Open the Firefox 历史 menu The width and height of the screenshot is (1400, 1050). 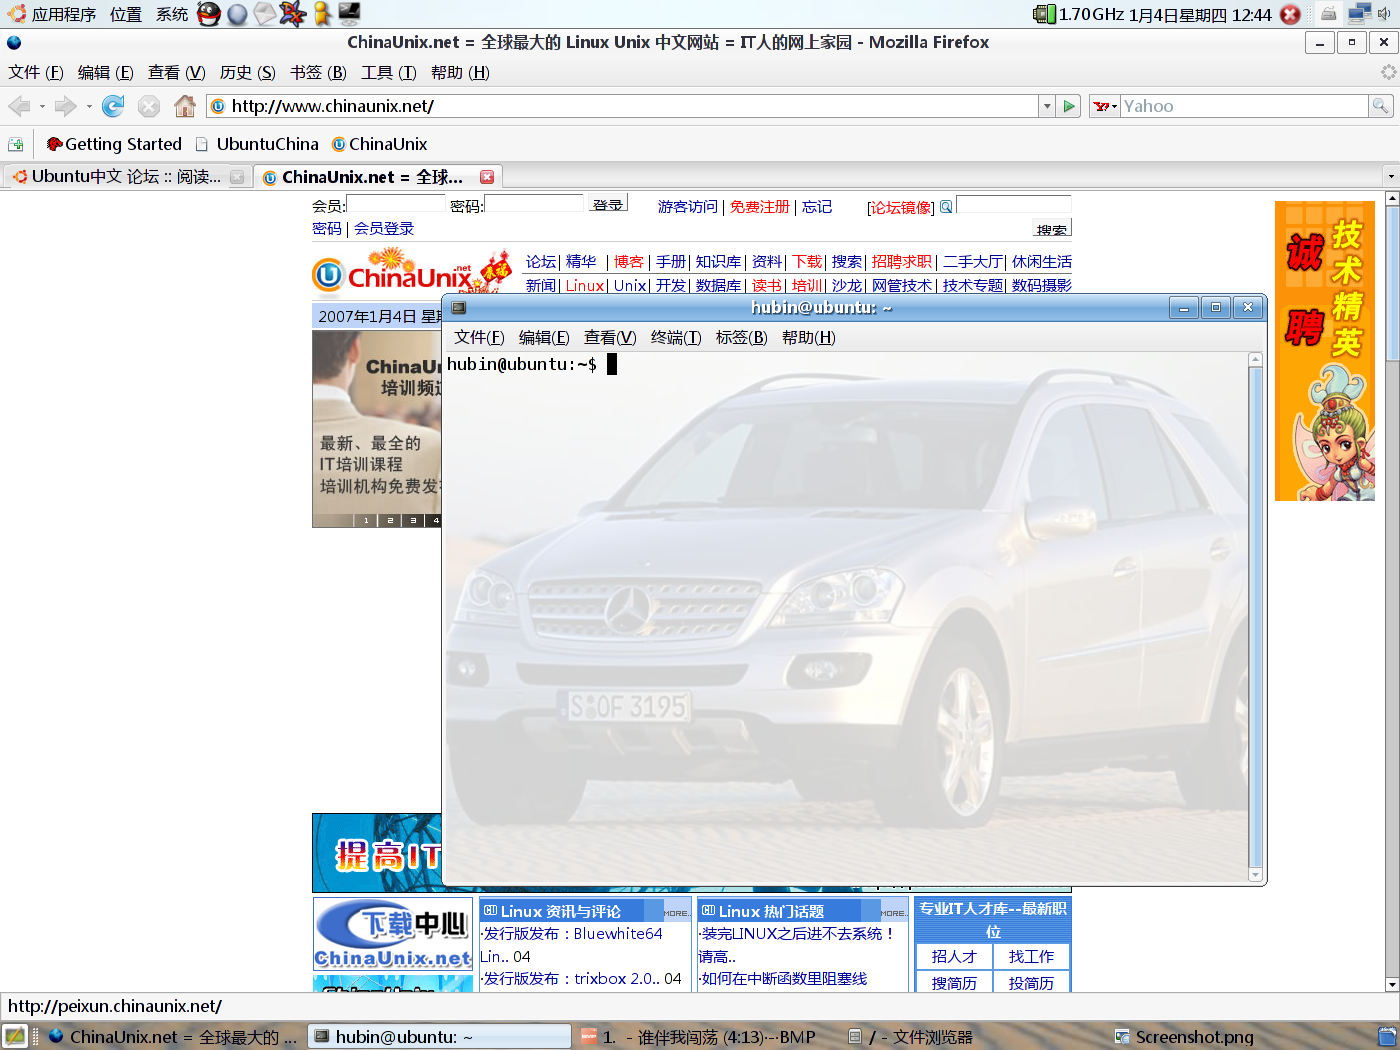tap(247, 72)
